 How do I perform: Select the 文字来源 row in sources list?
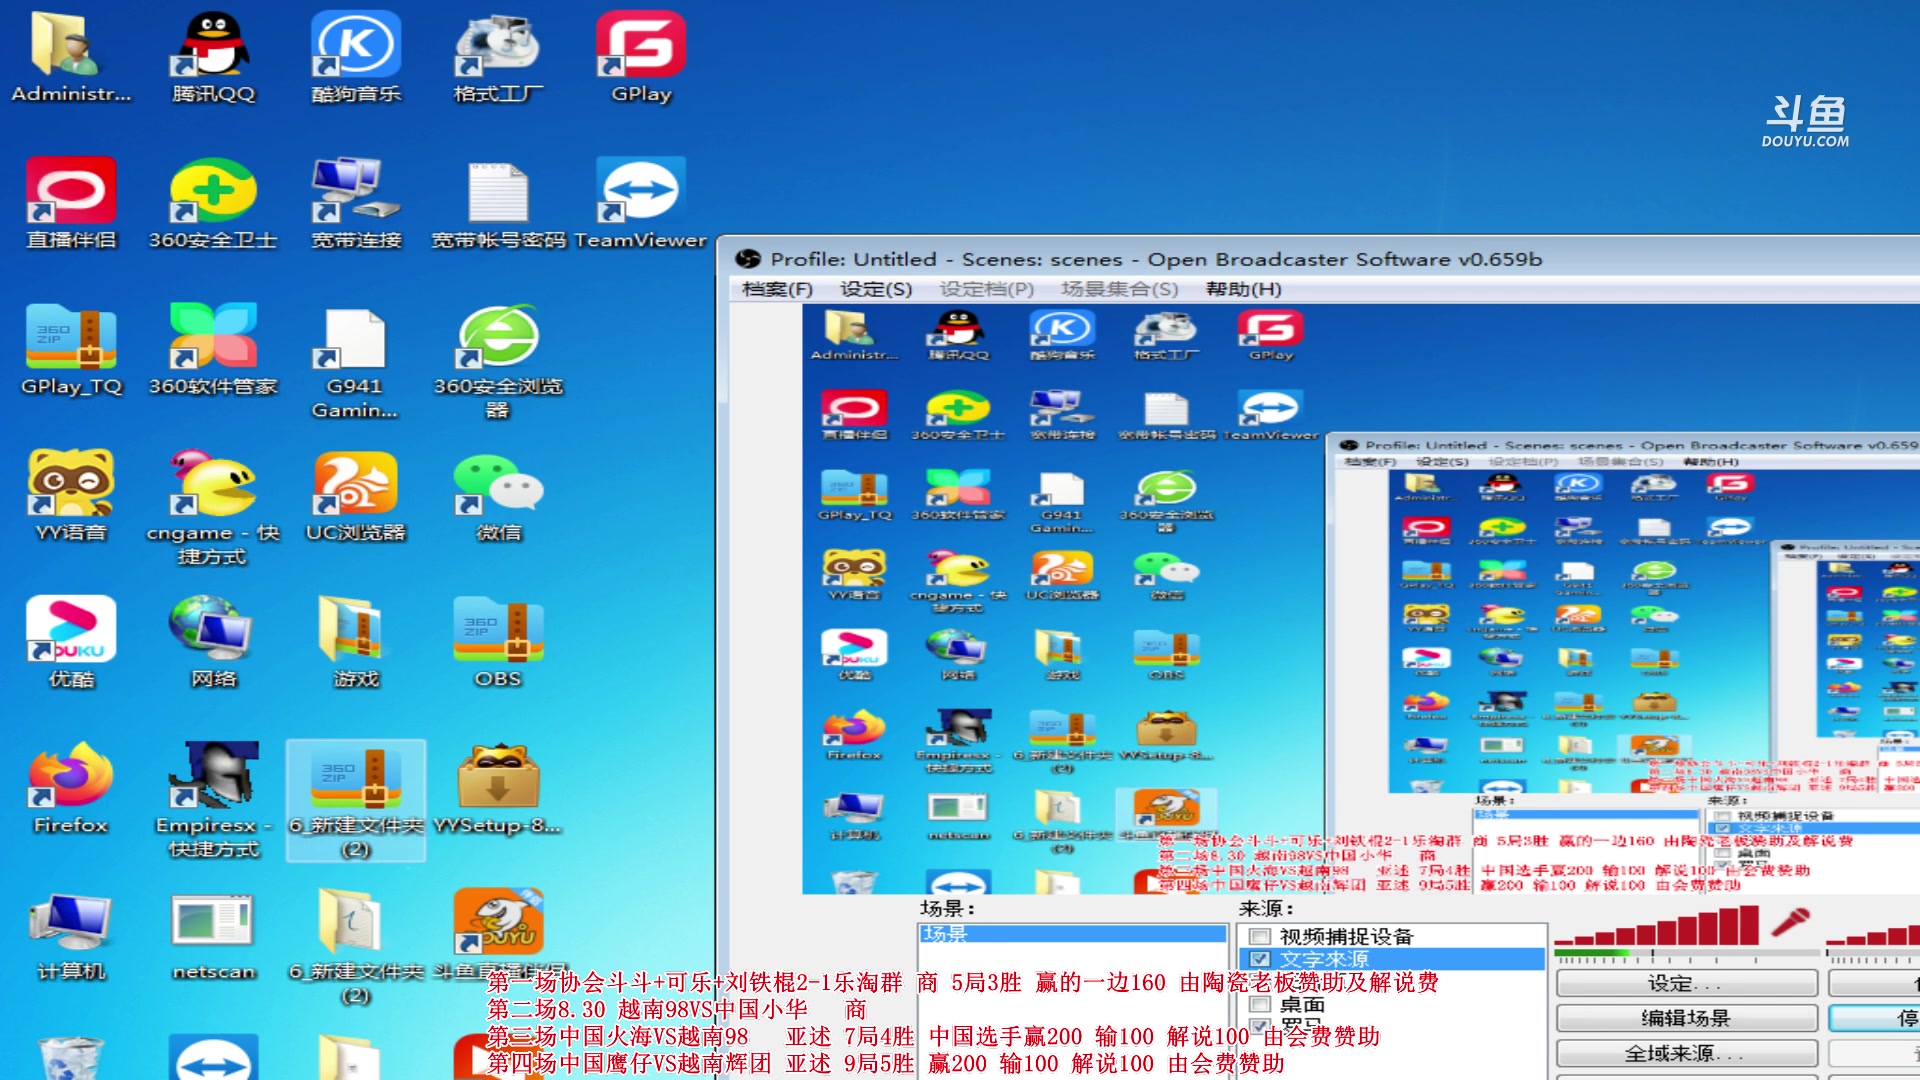[1391, 959]
